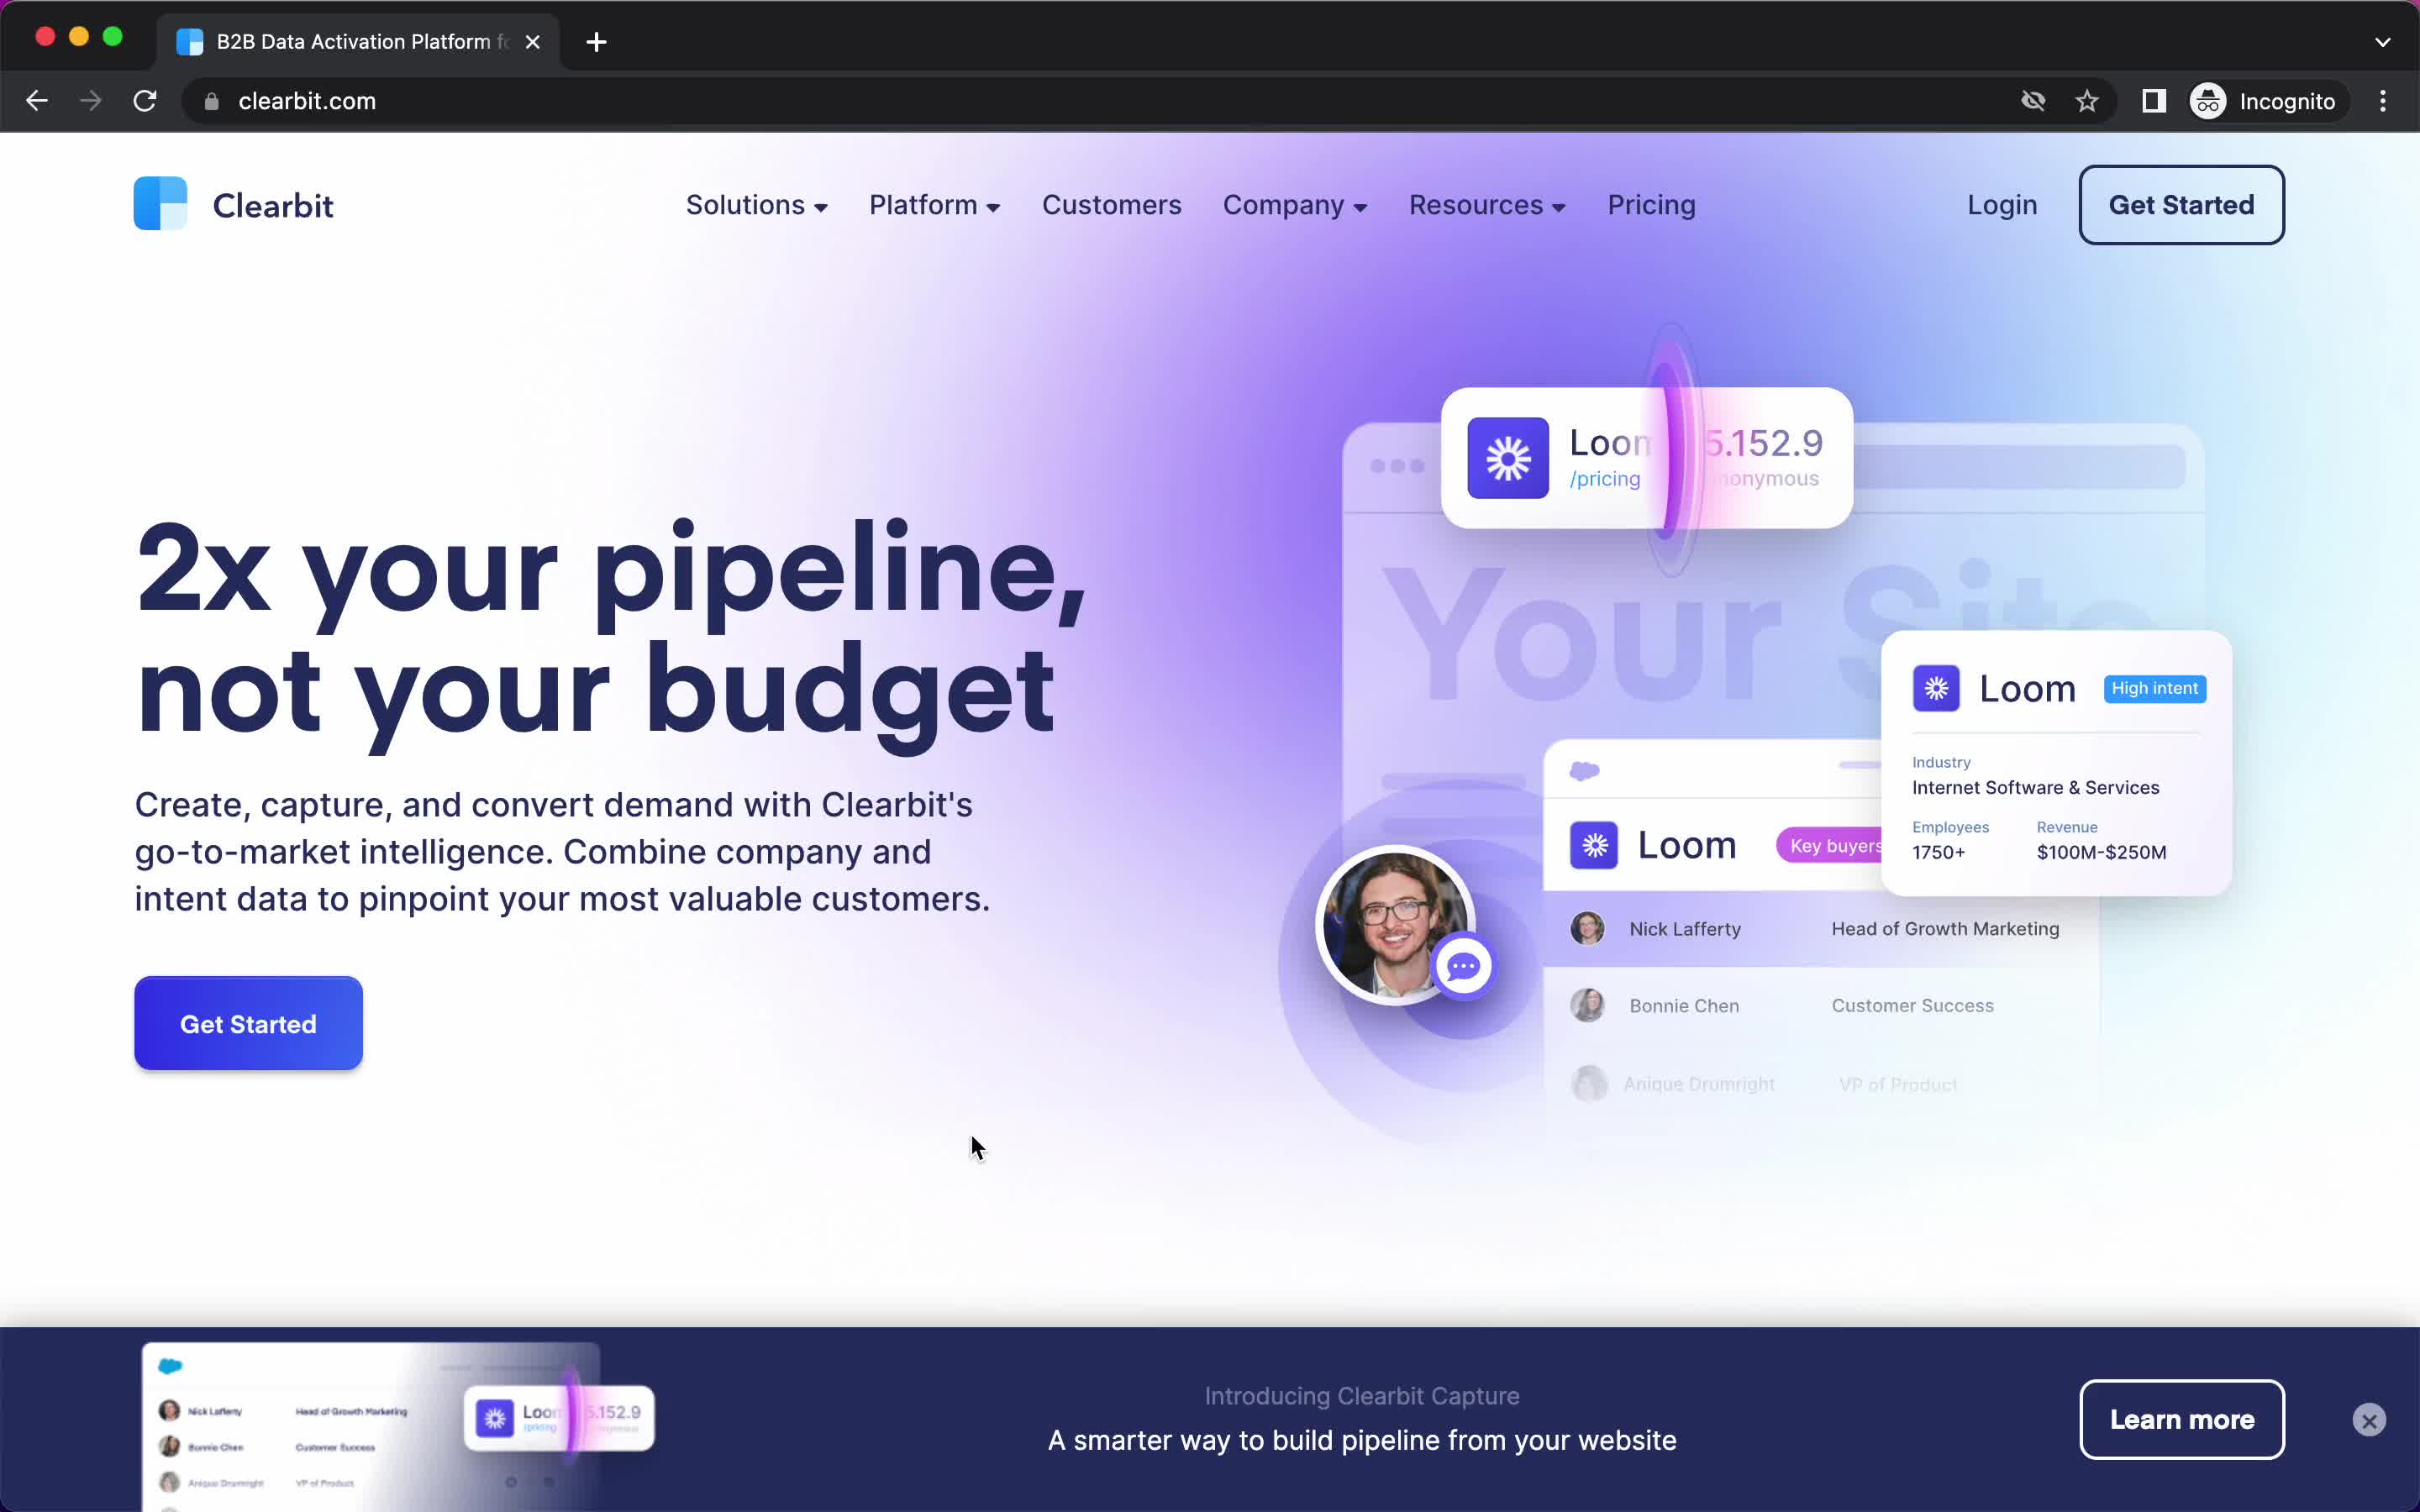2420x1512 pixels.
Task: Click the Learn more banner button
Action: (2181, 1420)
